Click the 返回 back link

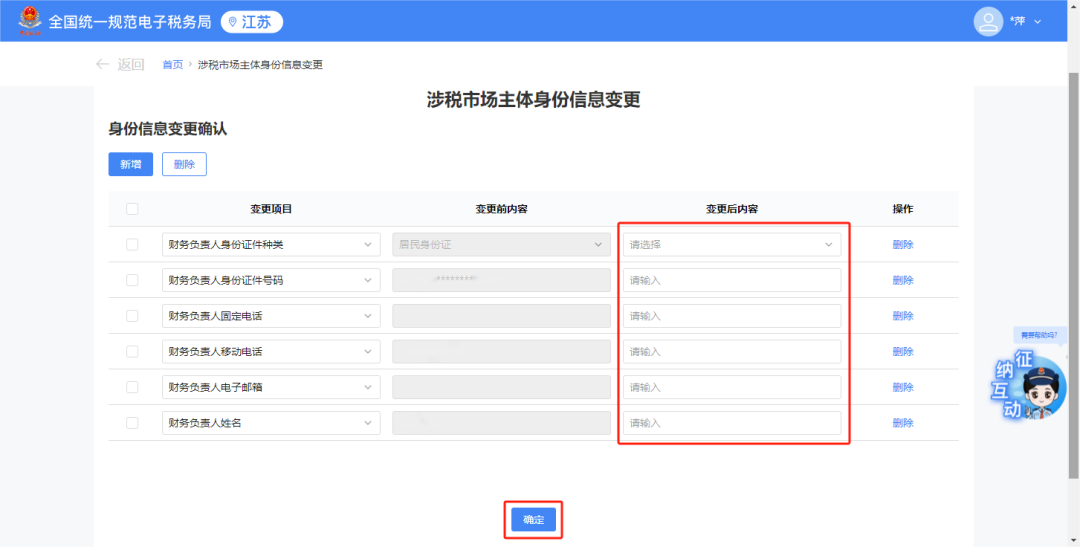(x=130, y=65)
